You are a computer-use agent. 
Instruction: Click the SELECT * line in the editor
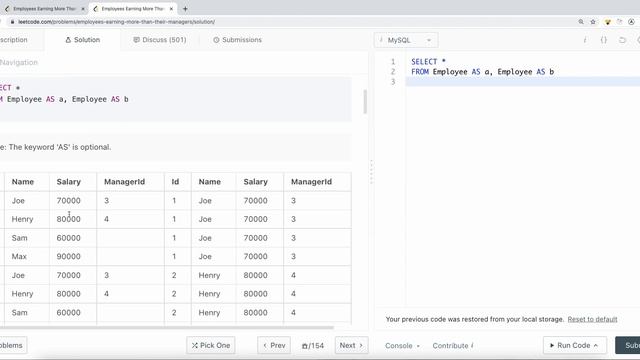[428, 62]
